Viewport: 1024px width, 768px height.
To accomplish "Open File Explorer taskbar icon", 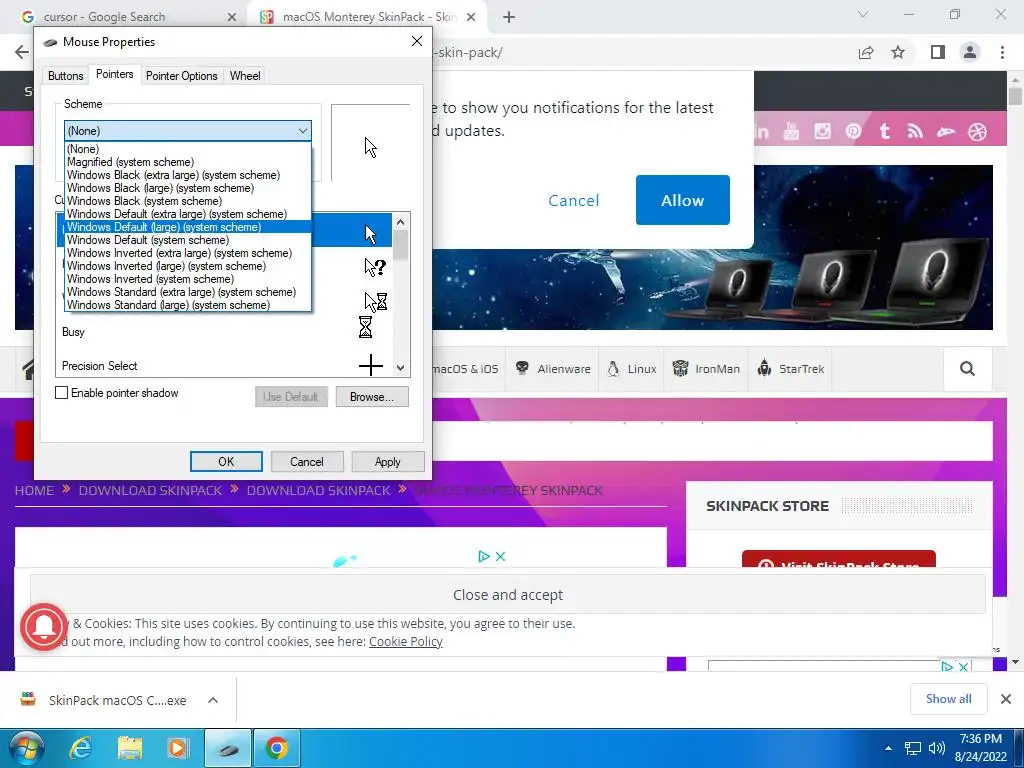I will [x=130, y=748].
